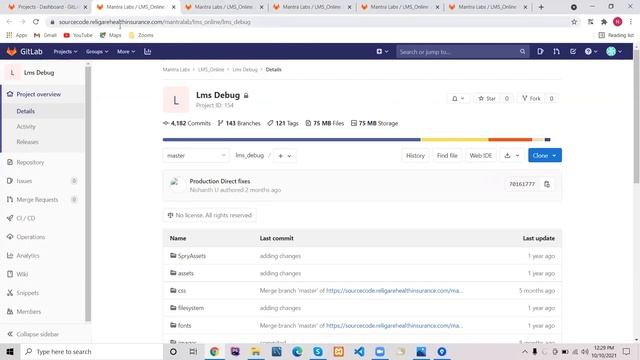
Task: Open the 143 Branches link
Action: point(239,123)
